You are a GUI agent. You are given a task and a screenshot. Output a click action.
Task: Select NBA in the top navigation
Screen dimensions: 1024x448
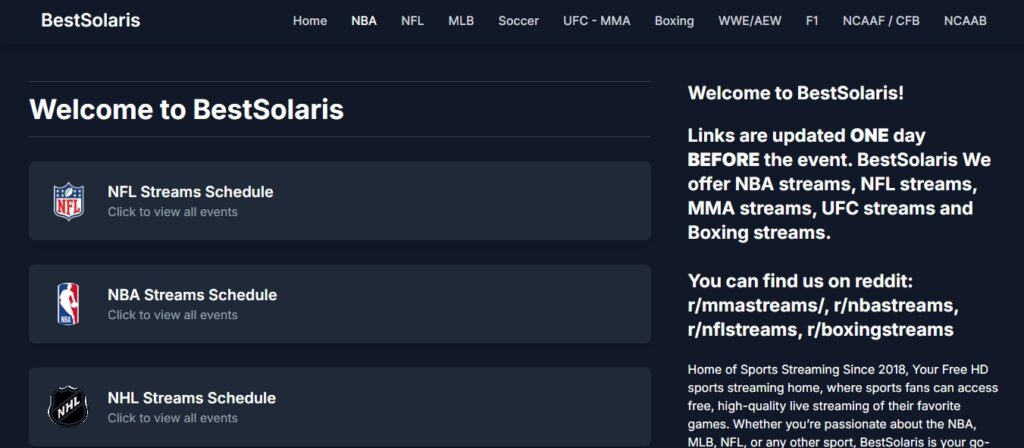(364, 21)
